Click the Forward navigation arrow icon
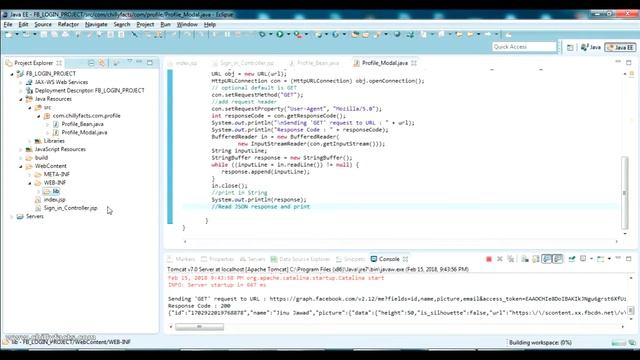 pyautogui.click(x=488, y=35)
